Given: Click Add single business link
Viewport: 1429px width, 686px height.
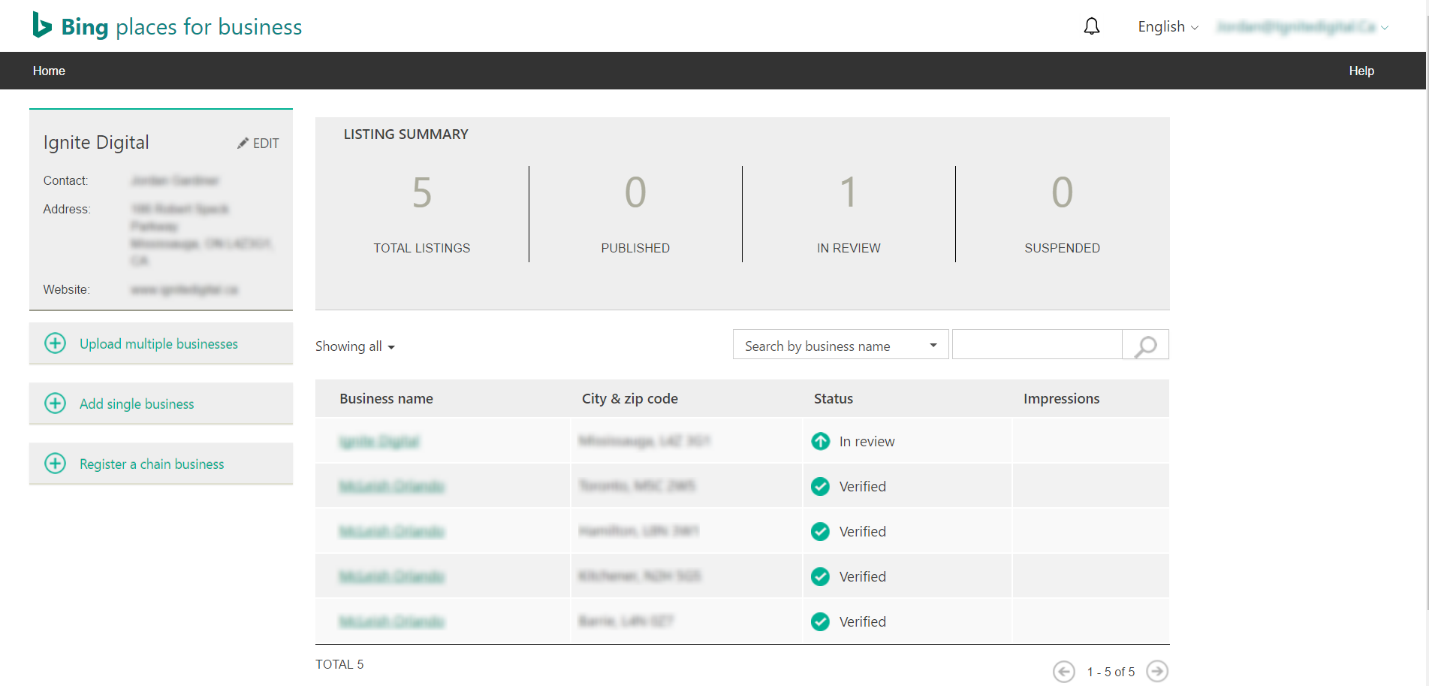Looking at the screenshot, I should 137,404.
